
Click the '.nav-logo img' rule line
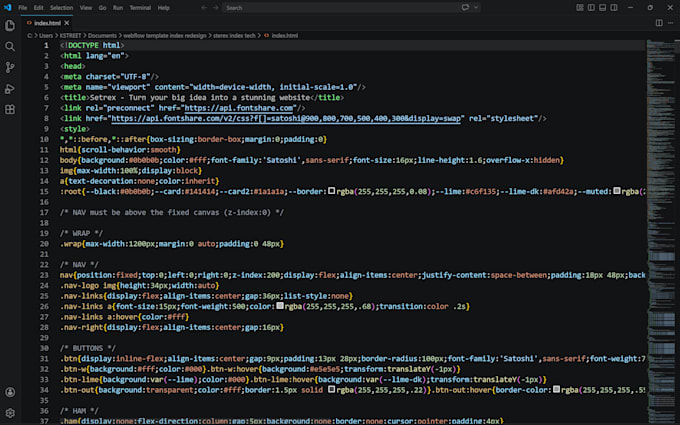[139, 285]
